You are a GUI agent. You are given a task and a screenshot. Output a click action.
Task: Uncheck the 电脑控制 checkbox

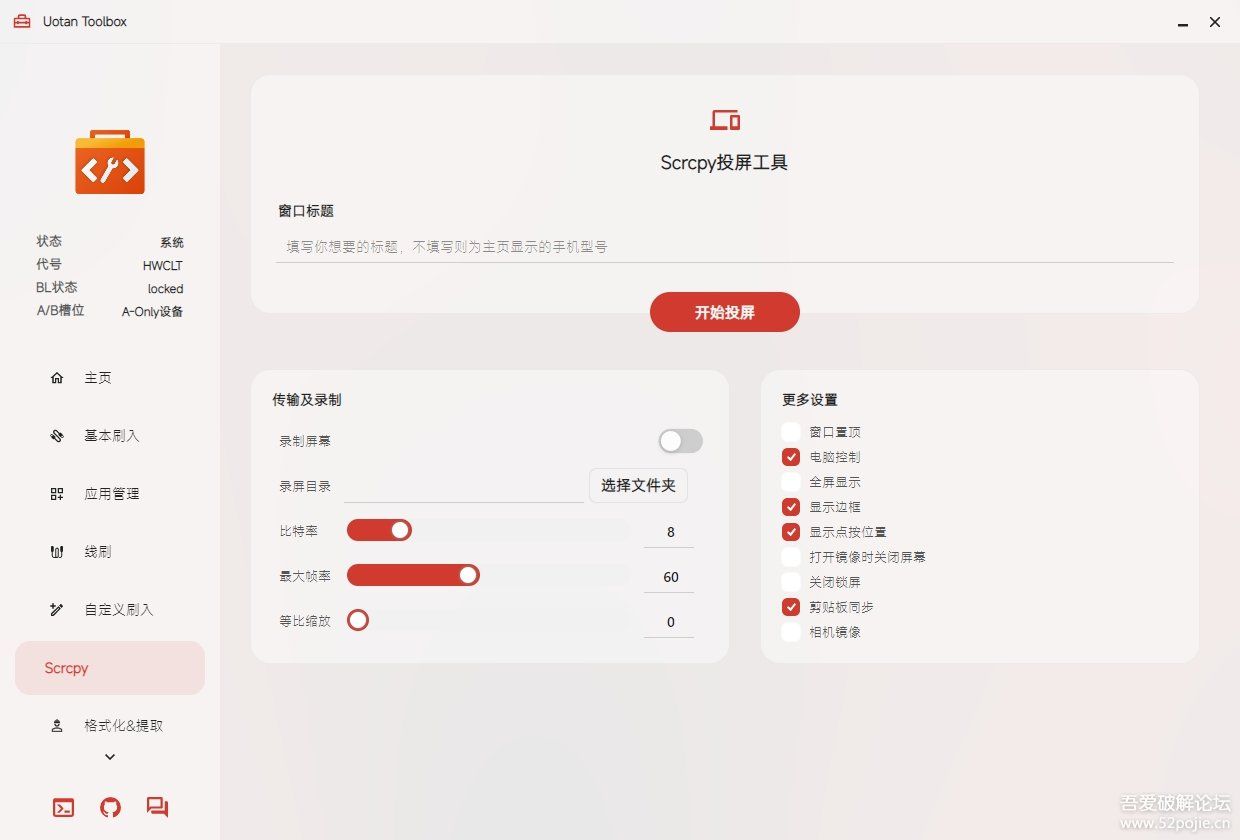pyautogui.click(x=791, y=457)
